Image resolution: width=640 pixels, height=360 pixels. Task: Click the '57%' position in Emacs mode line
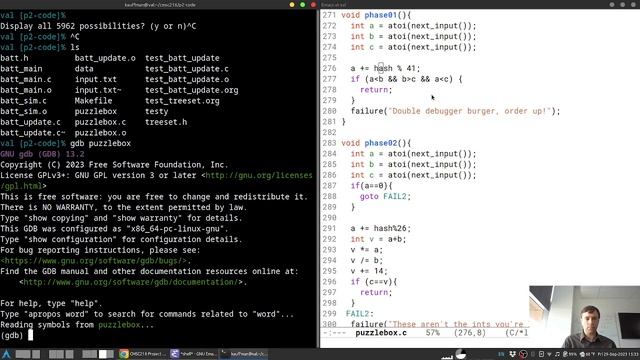[x=432, y=333]
